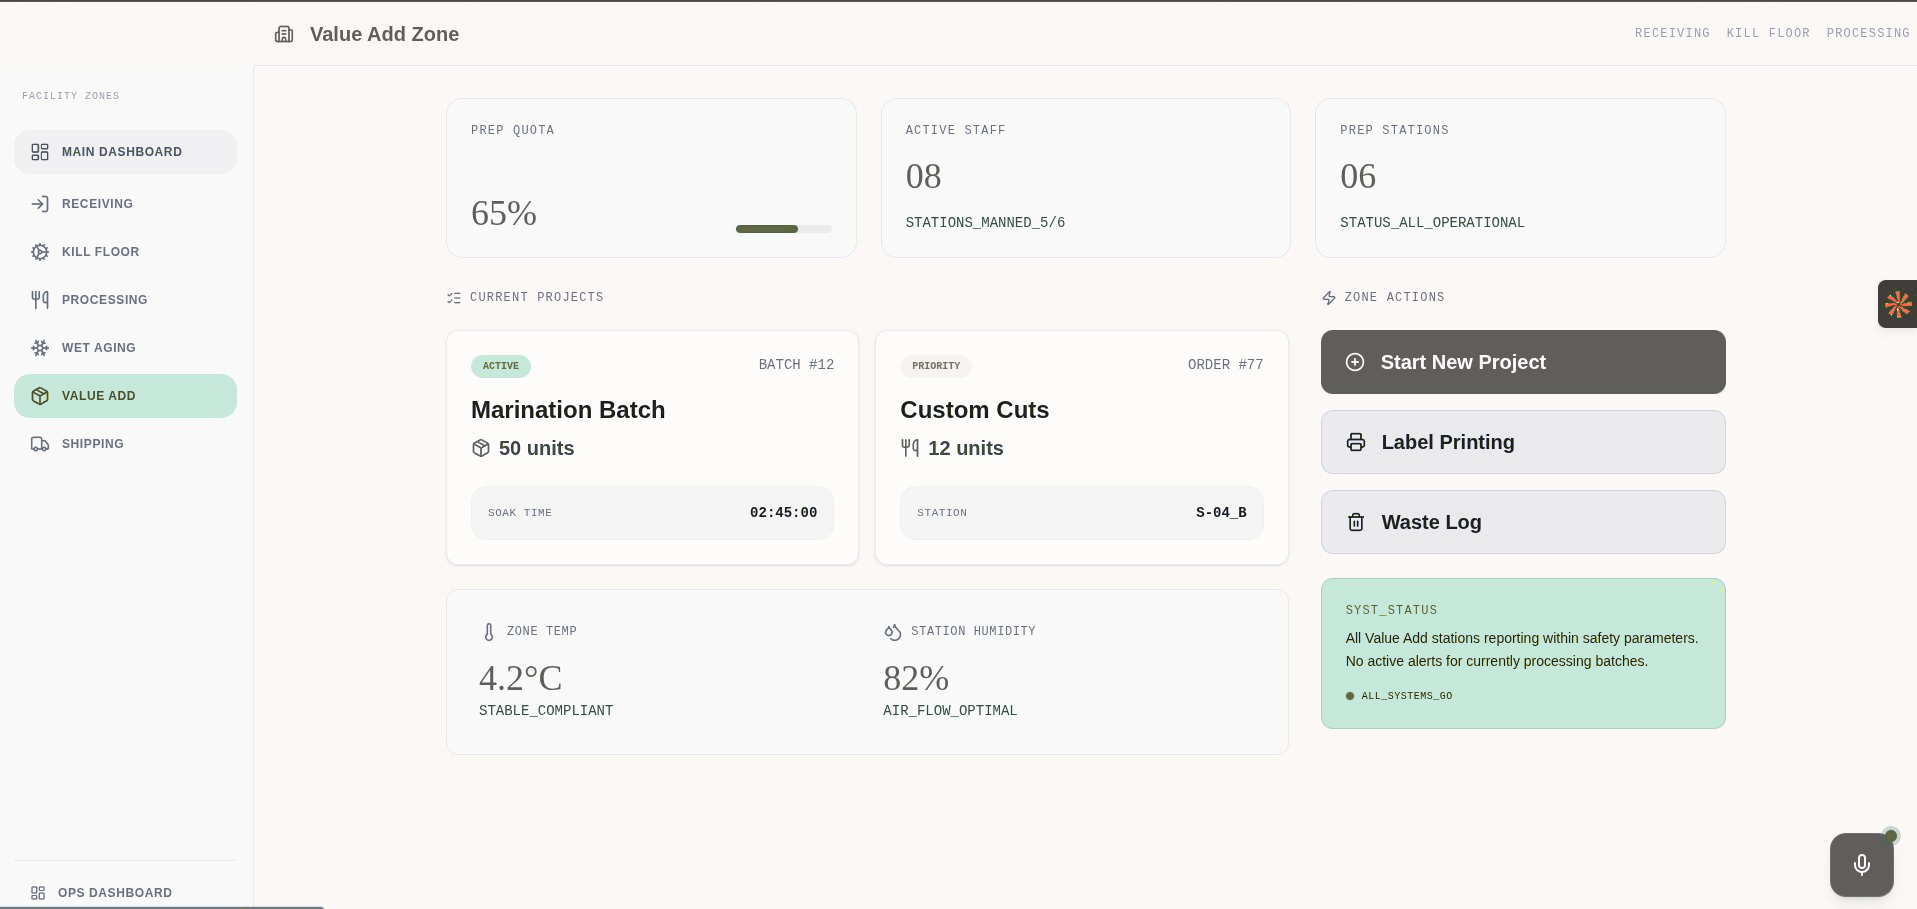Viewport: 1917px width, 909px height.
Task: Click the PRIORITY badge on Custom Cuts
Action: point(936,366)
